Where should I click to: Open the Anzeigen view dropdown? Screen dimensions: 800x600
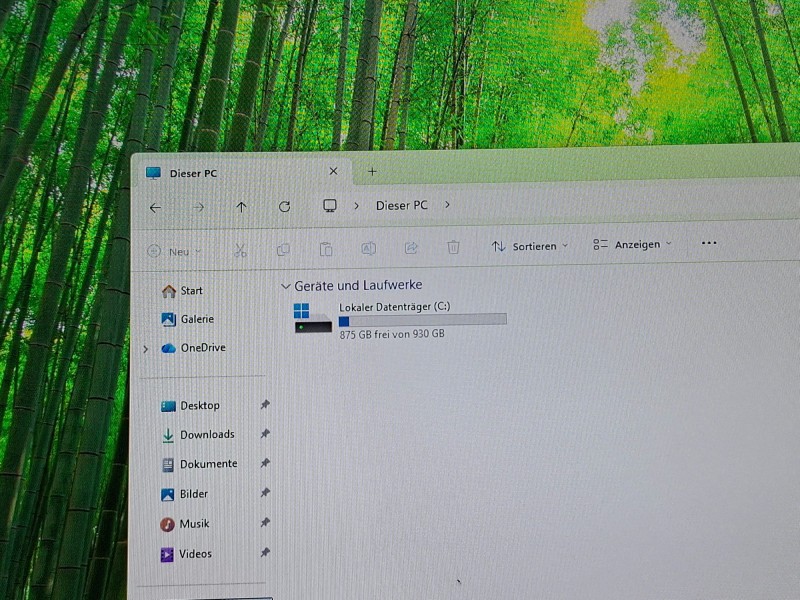(x=632, y=244)
